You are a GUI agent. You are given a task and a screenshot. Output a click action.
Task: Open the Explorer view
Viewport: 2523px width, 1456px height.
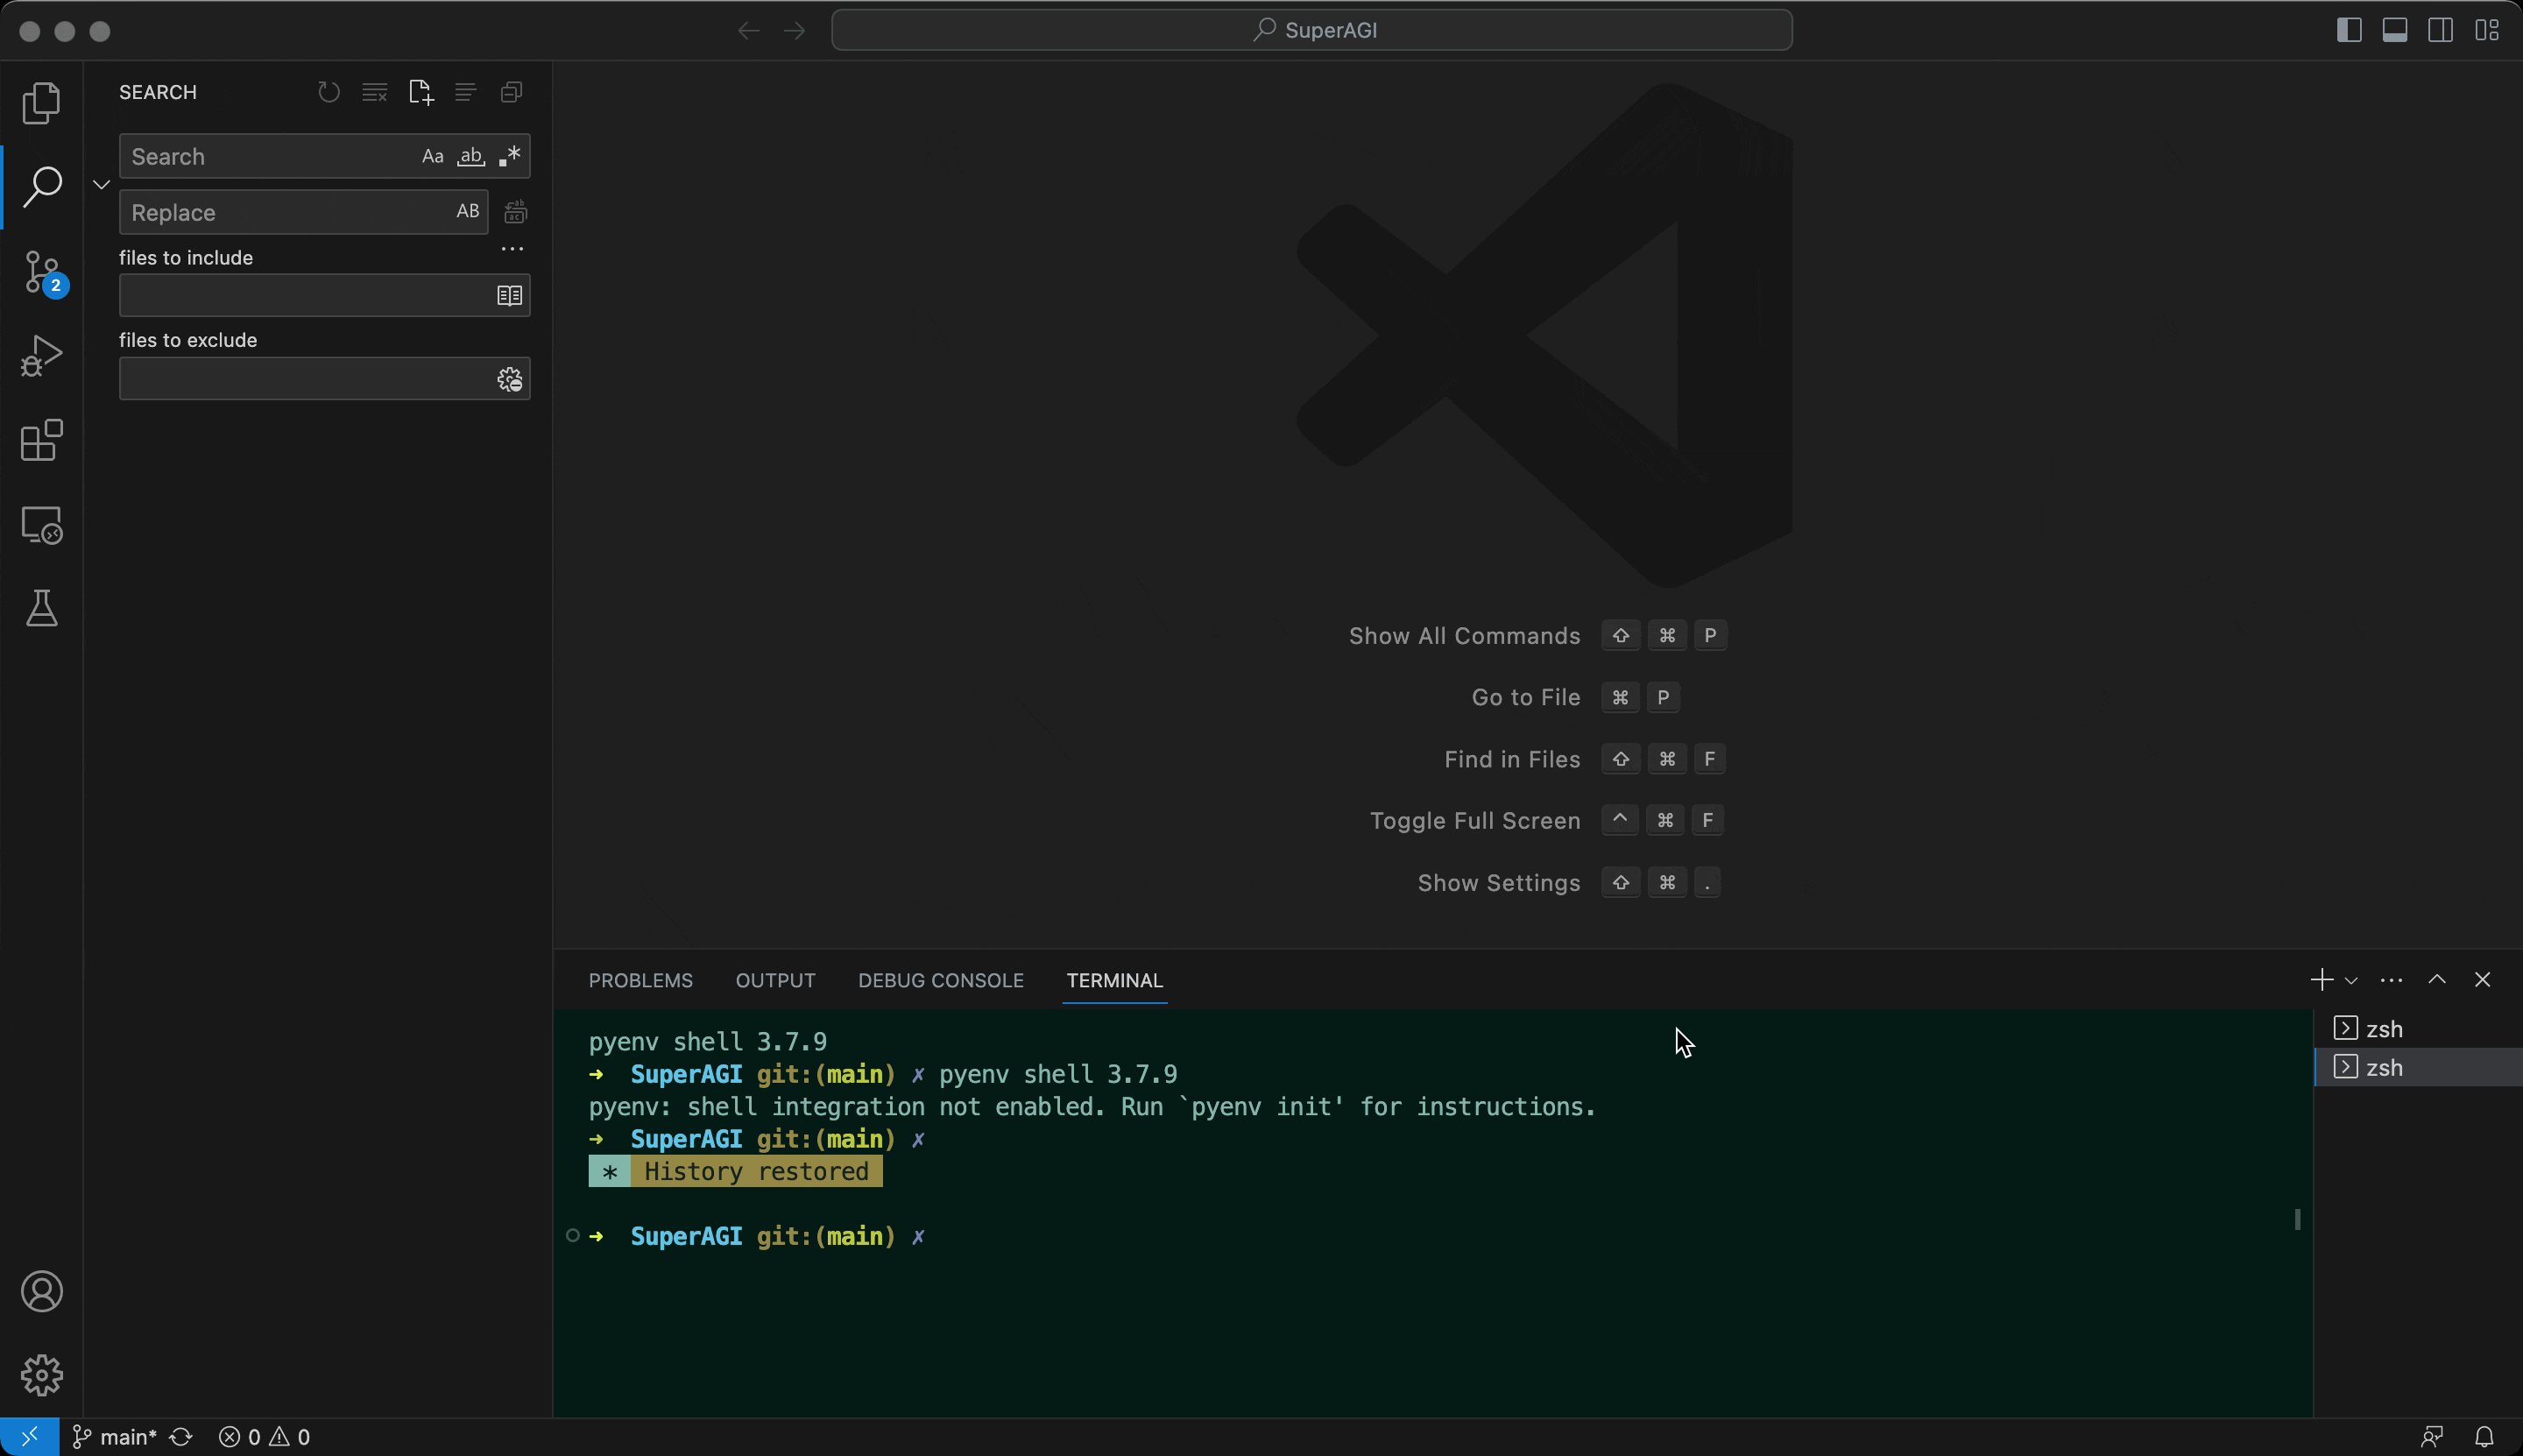point(41,103)
